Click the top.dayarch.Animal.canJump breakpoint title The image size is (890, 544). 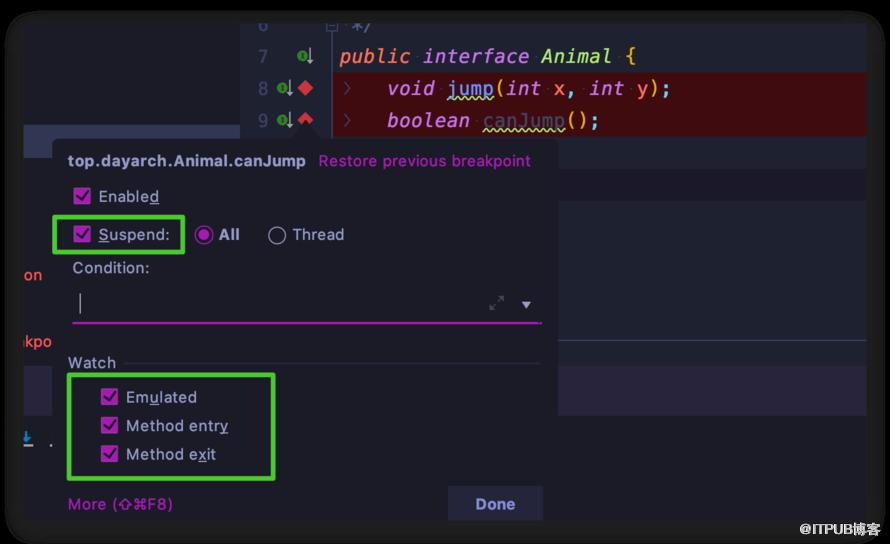186,161
